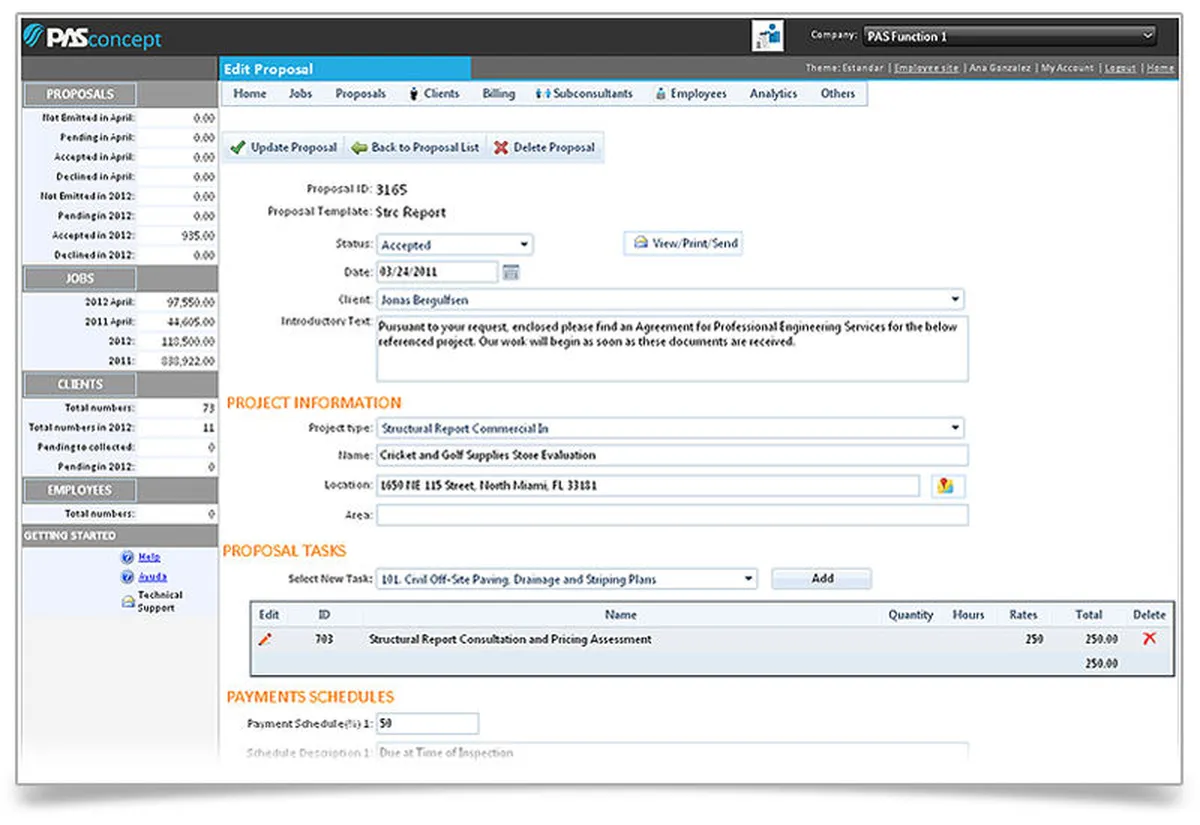The image size is (1200, 825).
Task: Click the Ayuda question mark icon
Action: point(127,577)
